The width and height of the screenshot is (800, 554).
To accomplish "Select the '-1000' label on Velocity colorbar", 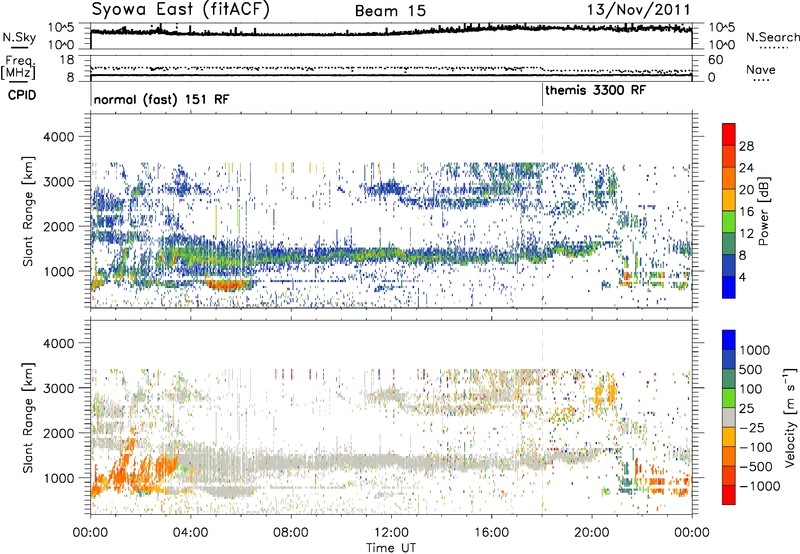I will pos(759,486).
